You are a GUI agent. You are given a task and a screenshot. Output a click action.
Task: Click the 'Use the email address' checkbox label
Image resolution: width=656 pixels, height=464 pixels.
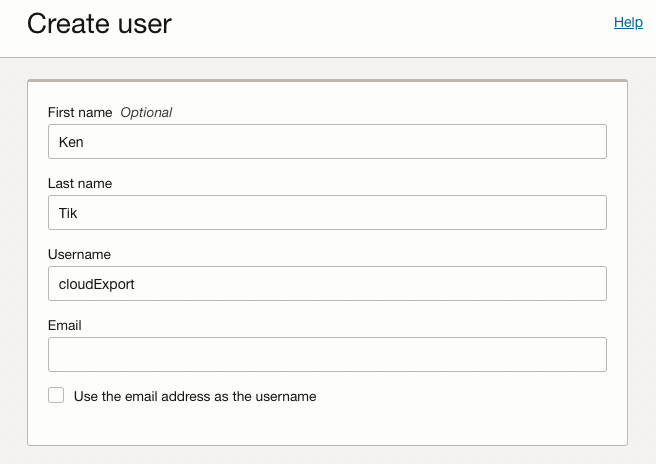coord(195,397)
